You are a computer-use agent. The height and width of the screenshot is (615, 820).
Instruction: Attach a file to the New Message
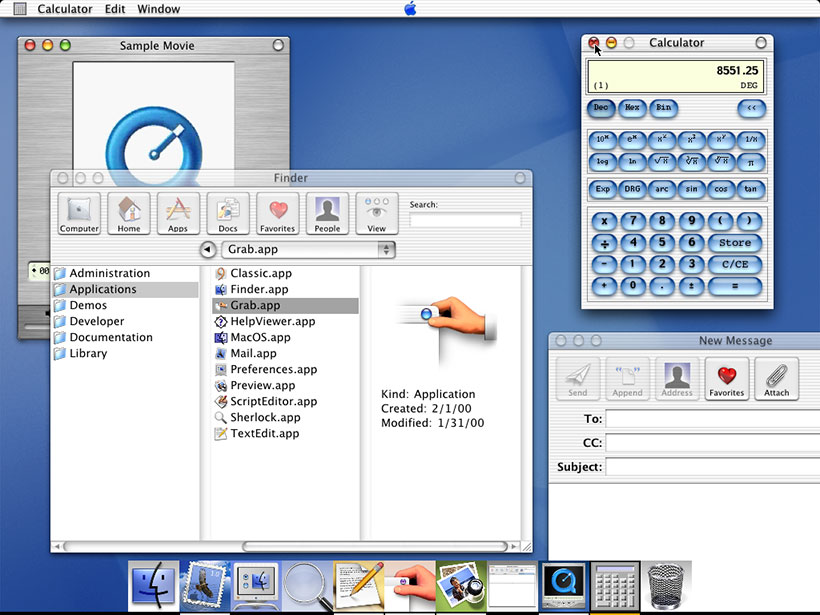click(777, 378)
